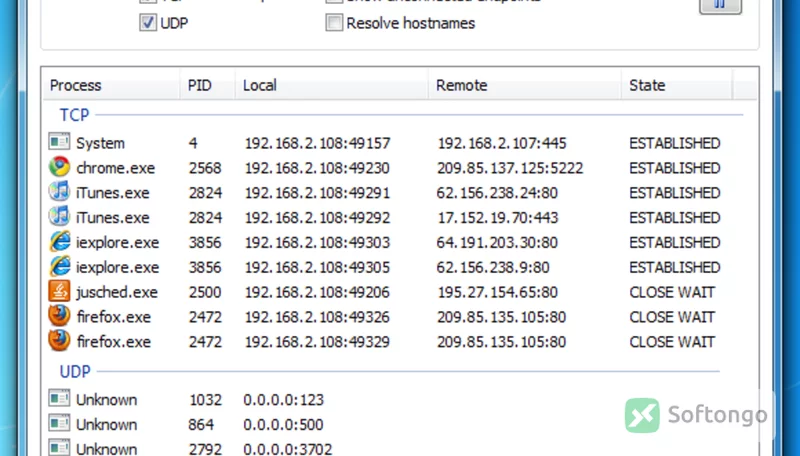Click local address 192.168.2.108:49326
This screenshot has height=456, width=800.
coord(317,317)
